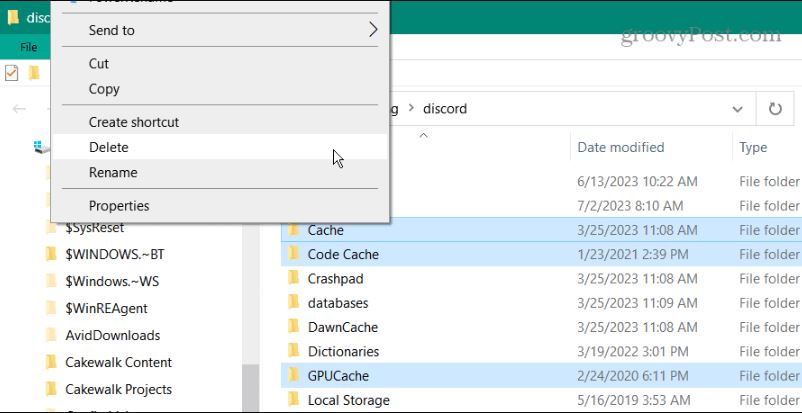Select Create shortcut in context menu
This screenshot has width=802, height=413.
(x=220, y=122)
